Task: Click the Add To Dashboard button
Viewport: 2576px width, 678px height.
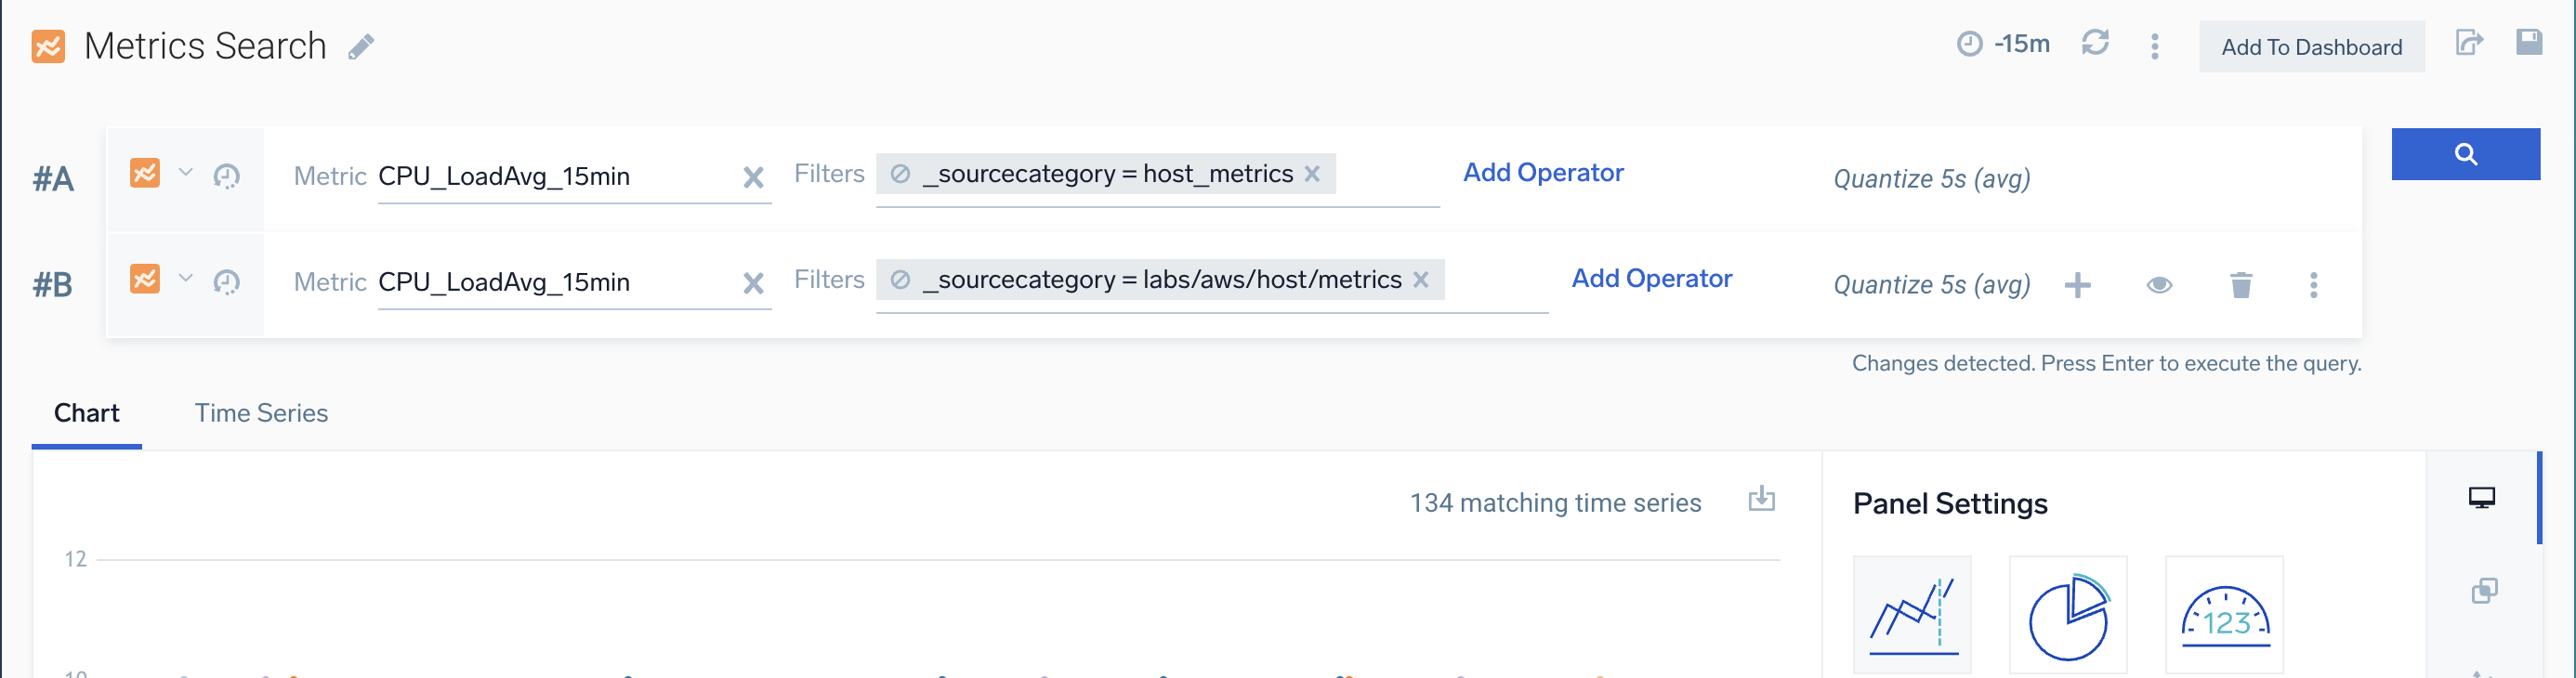Action: click(2310, 47)
